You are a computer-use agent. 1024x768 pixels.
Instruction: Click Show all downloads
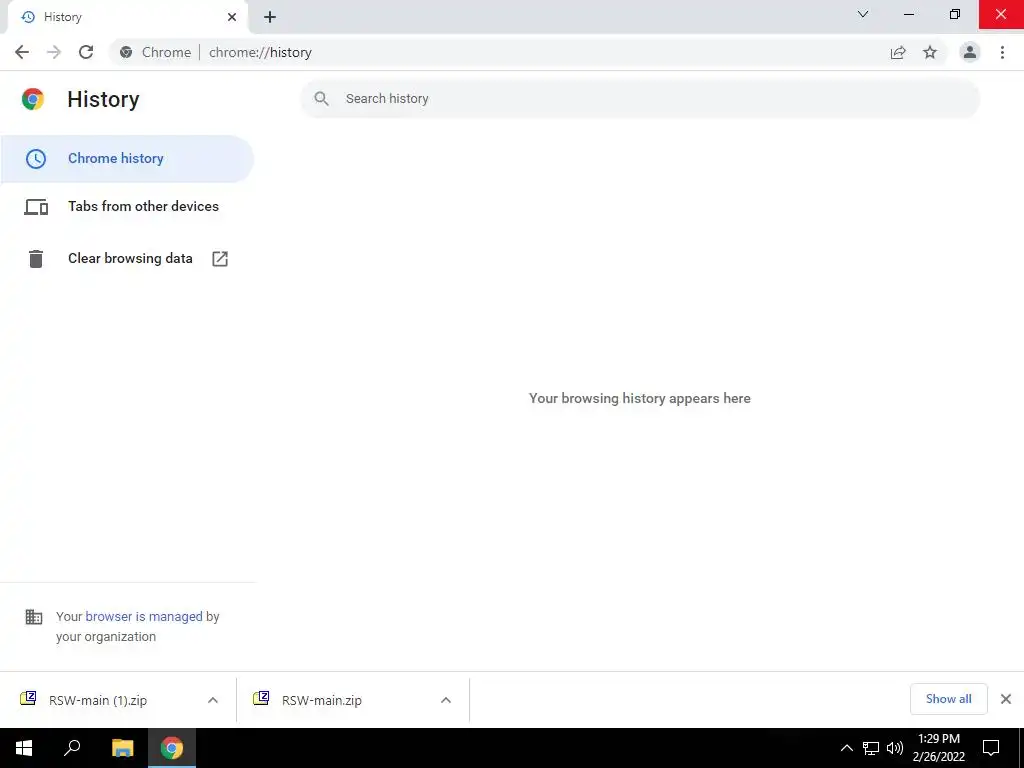[948, 699]
